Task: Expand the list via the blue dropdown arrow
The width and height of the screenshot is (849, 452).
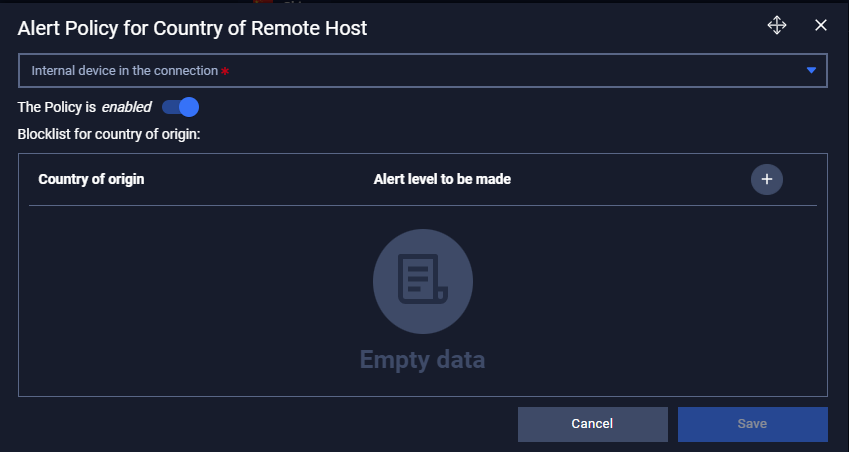Action: tap(811, 70)
